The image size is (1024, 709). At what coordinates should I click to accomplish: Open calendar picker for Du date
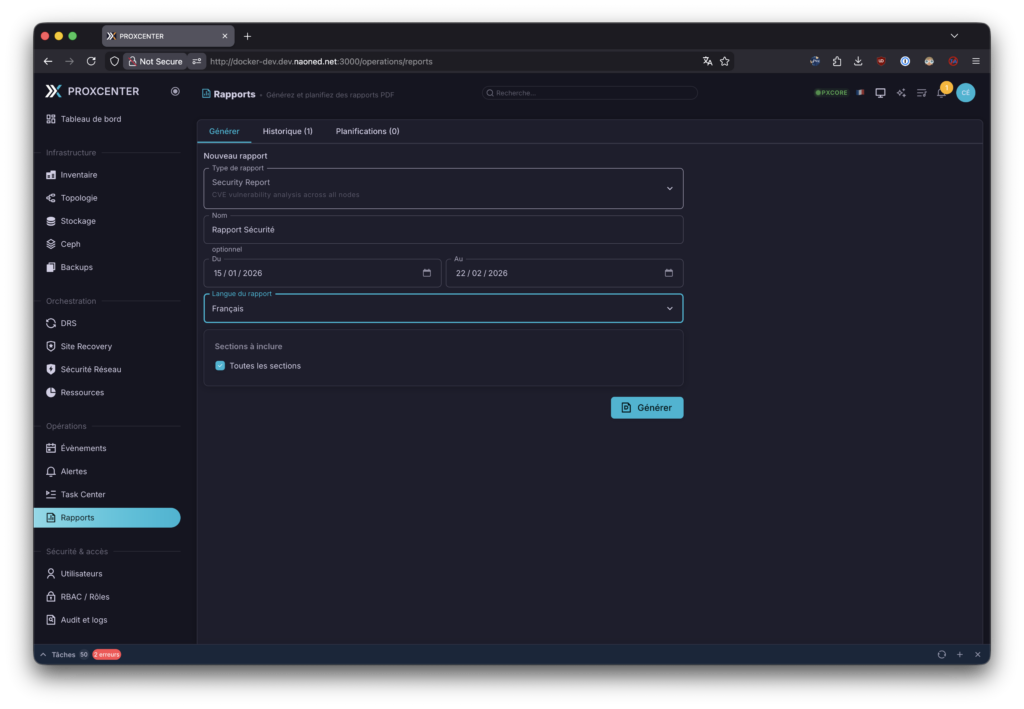(427, 273)
